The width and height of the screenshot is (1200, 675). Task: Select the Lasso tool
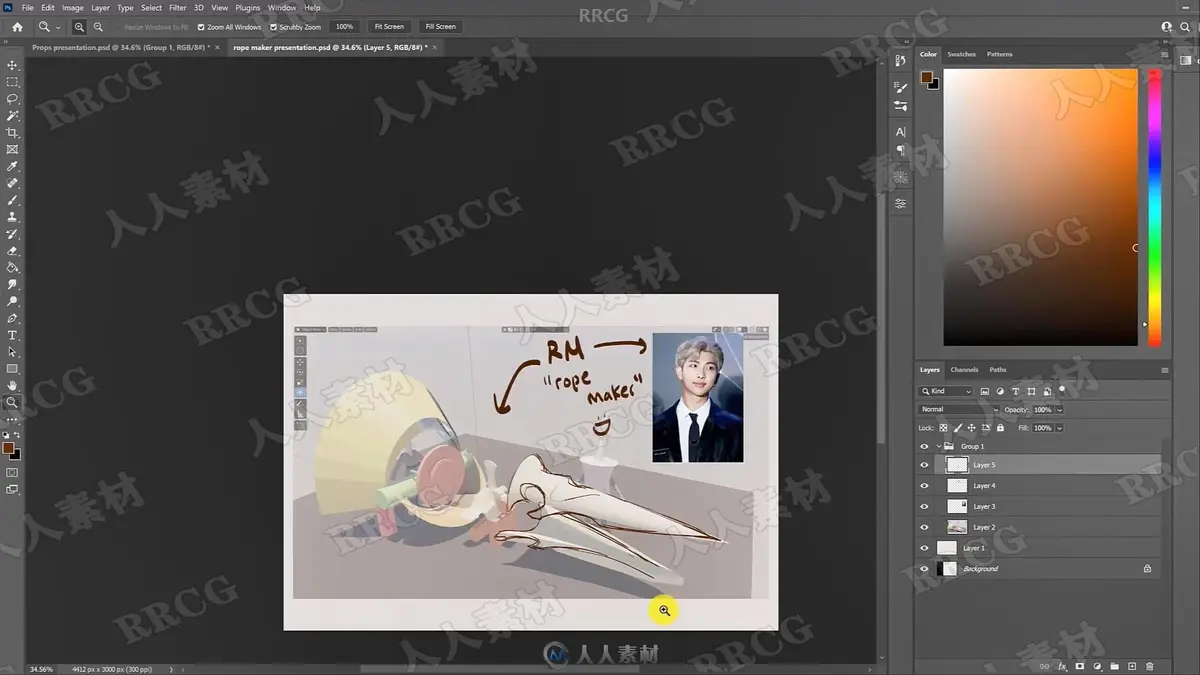click(13, 99)
